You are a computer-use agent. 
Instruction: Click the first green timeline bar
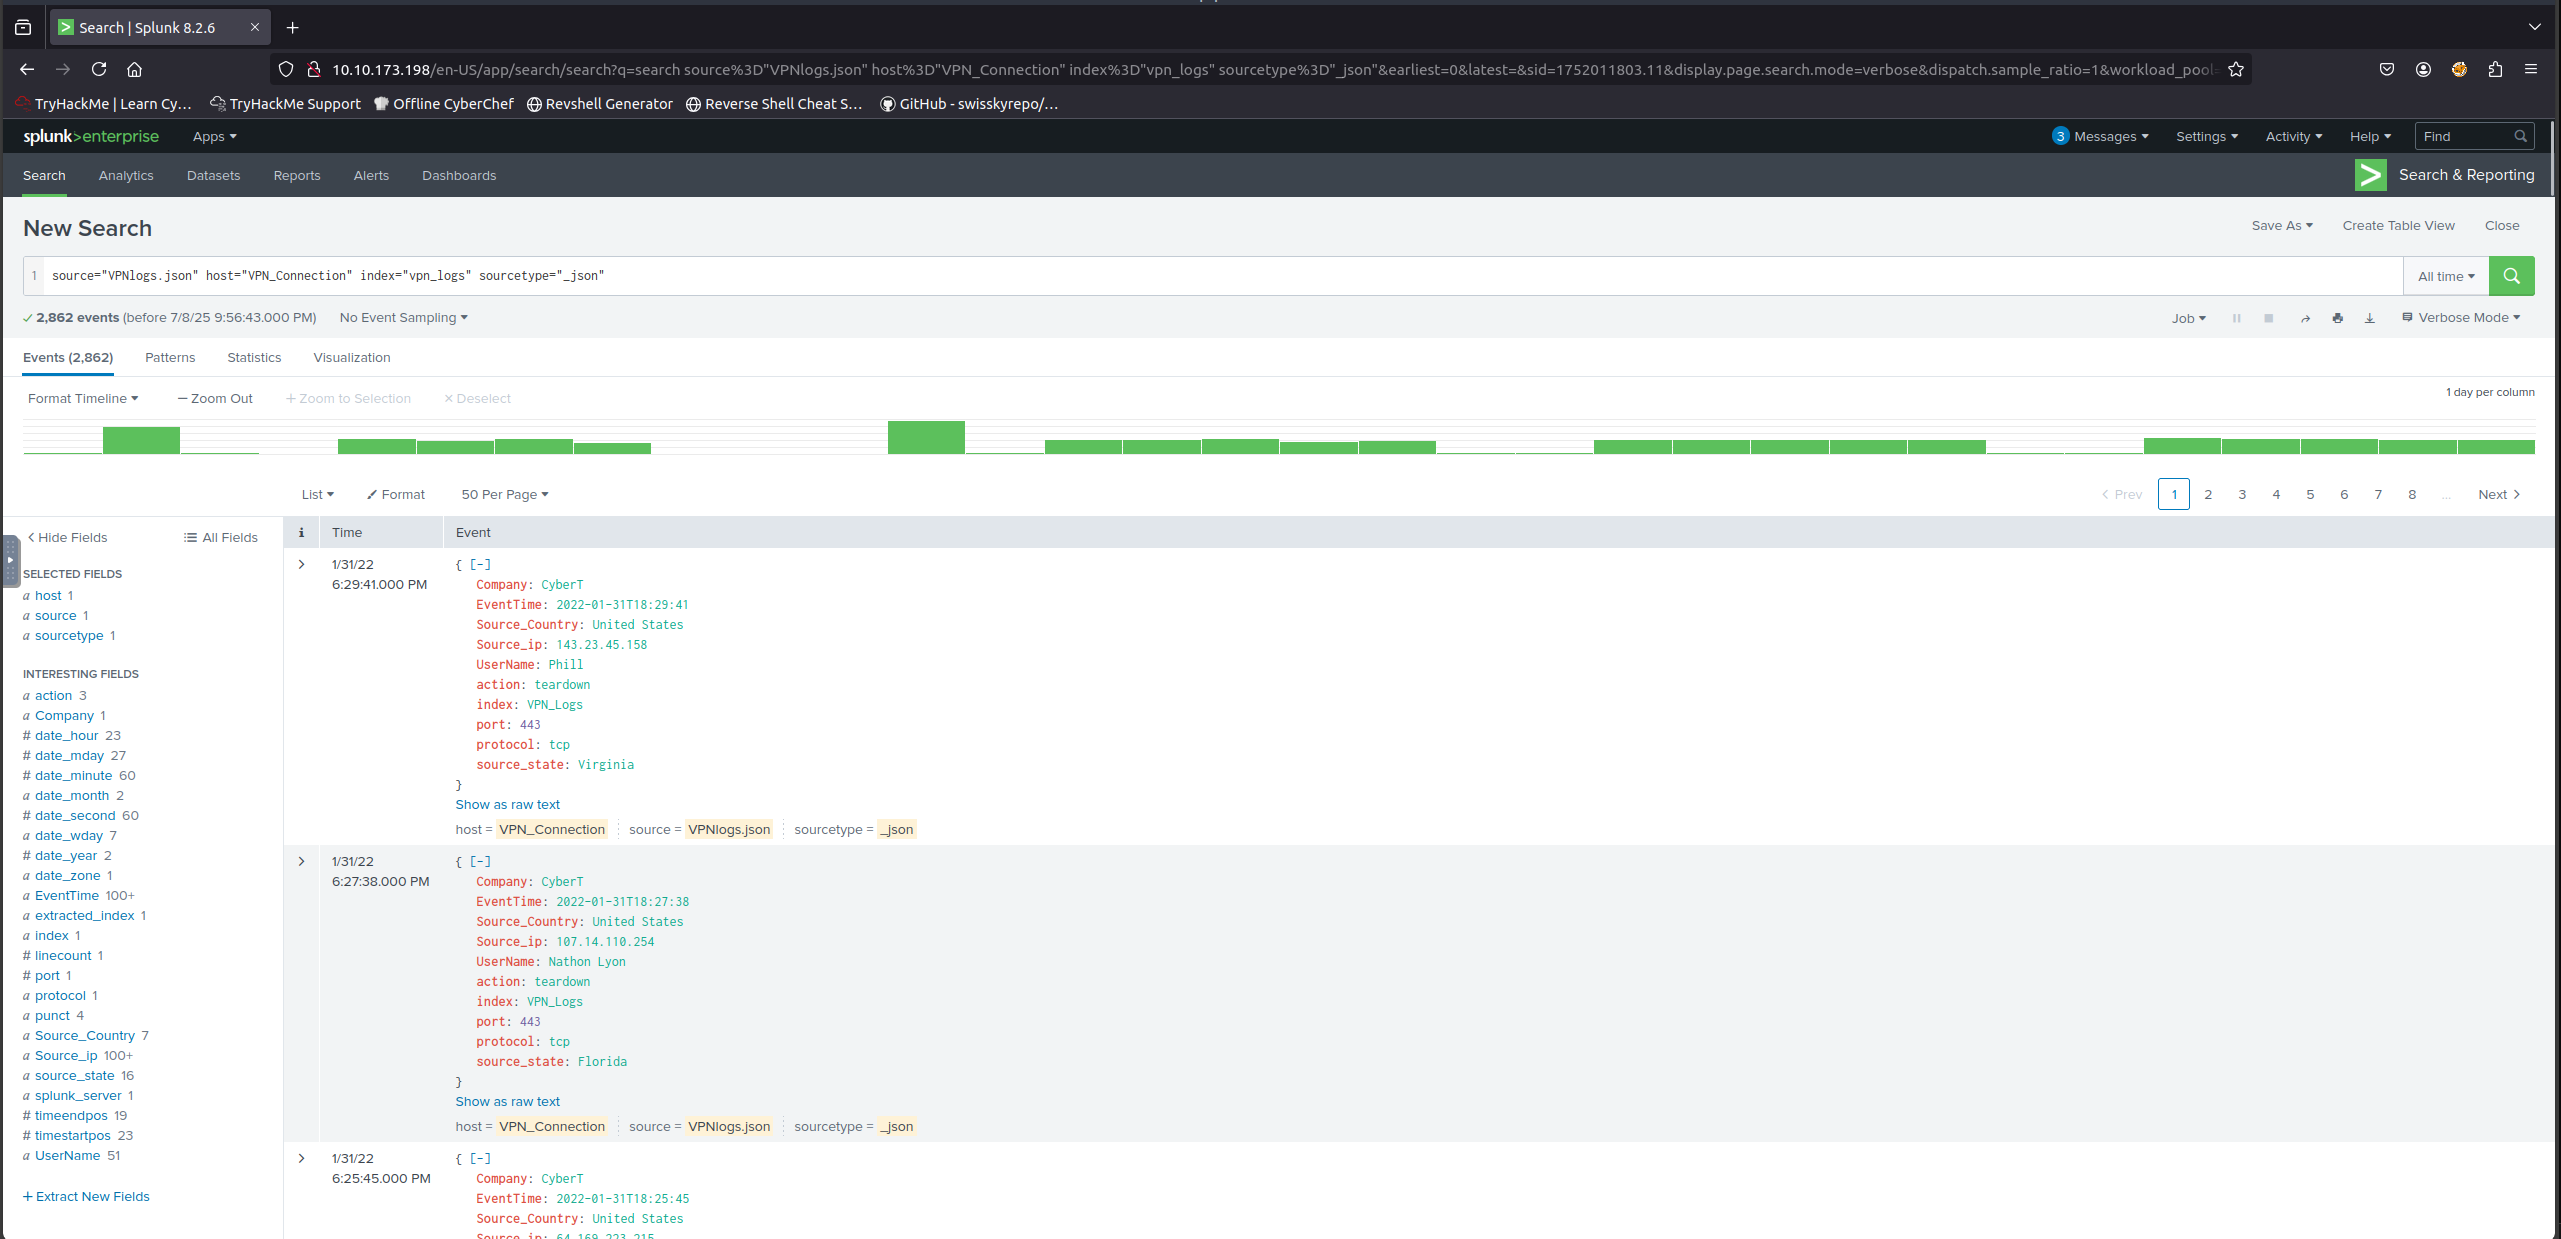[141, 440]
